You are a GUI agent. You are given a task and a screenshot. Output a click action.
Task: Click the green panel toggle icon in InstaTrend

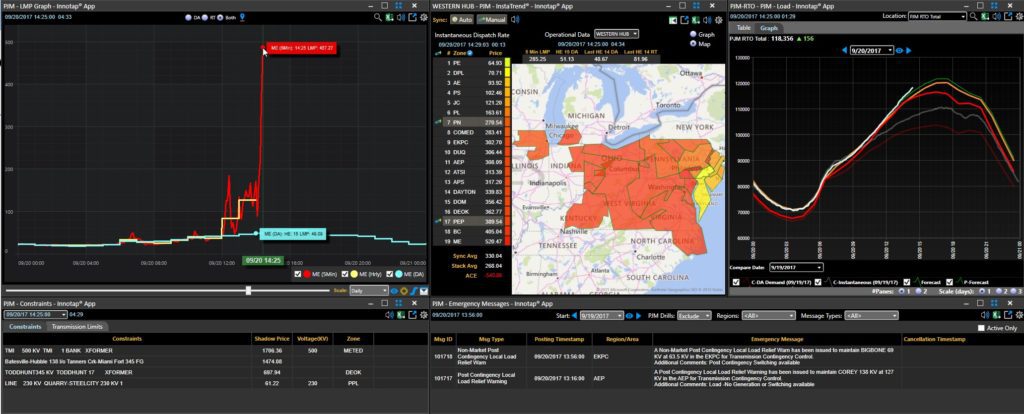point(674,20)
